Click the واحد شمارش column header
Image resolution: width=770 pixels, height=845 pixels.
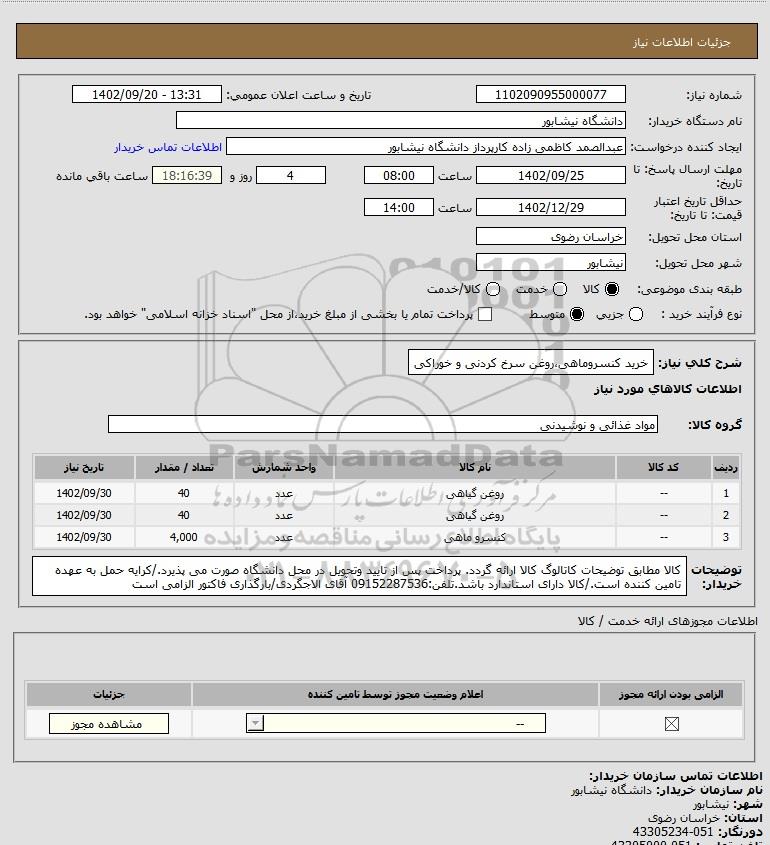[284, 468]
